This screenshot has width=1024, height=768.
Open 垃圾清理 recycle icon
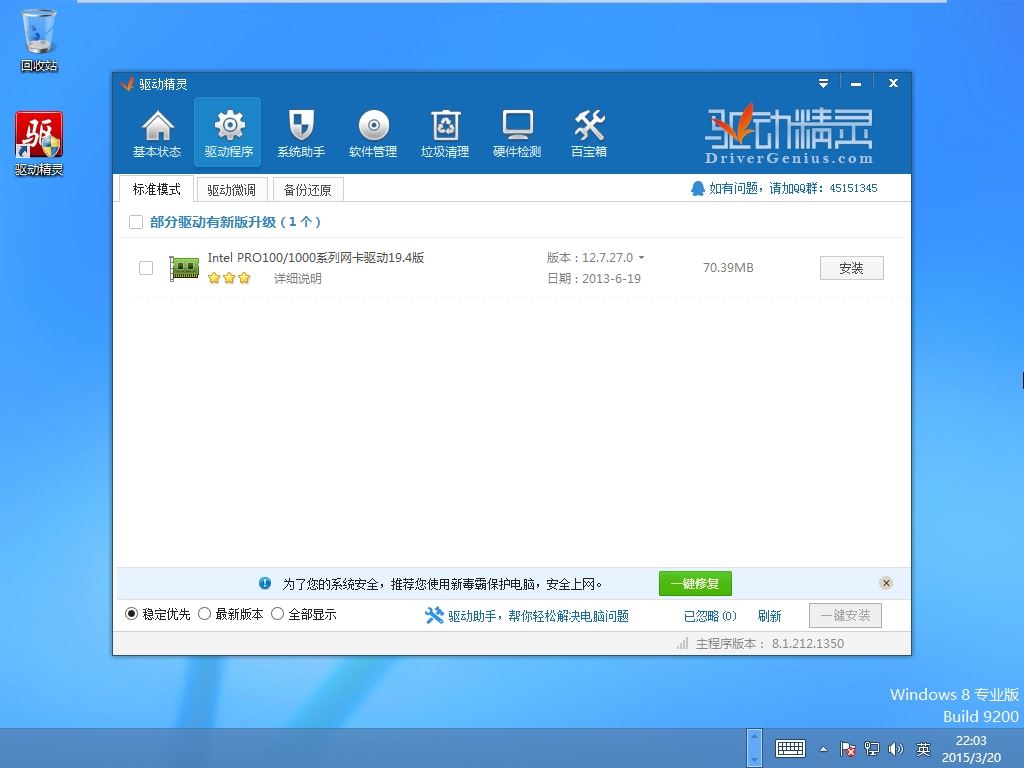click(x=445, y=134)
